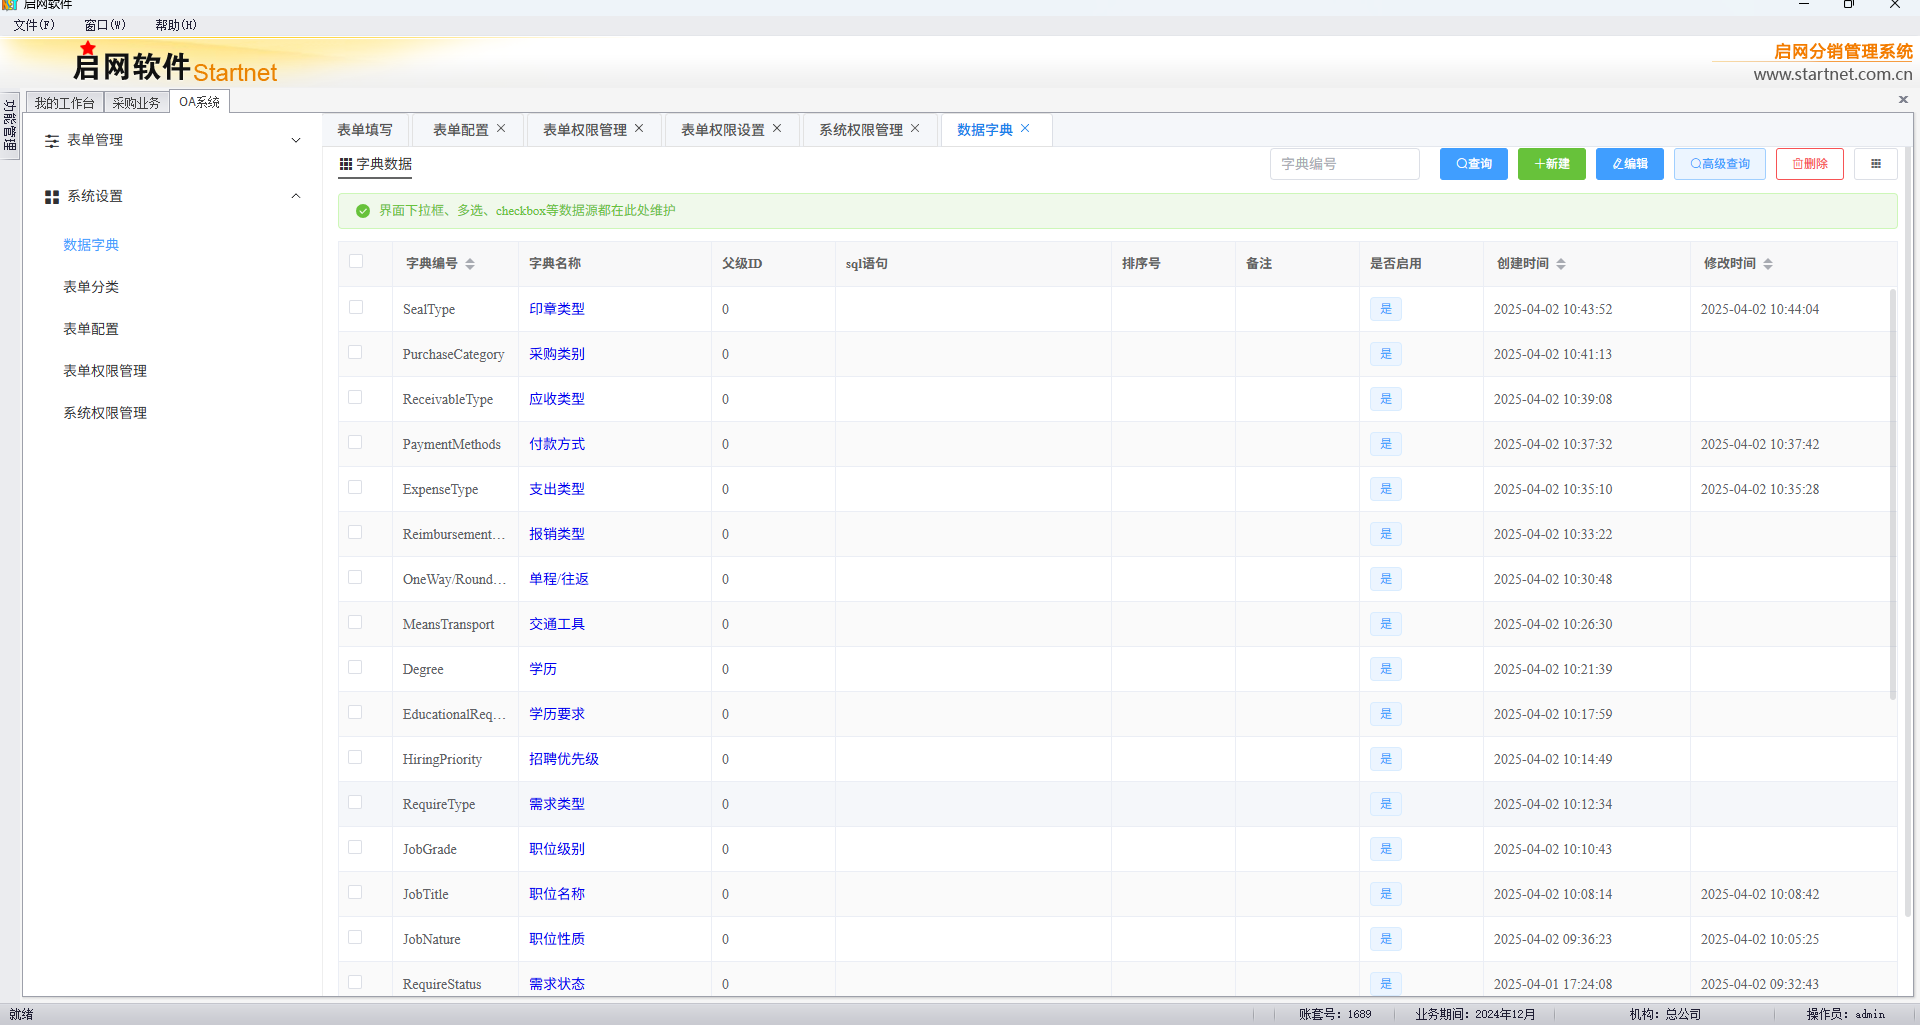The image size is (1920, 1025).
Task: Switch to the 表单填写 tab
Action: [365, 130]
